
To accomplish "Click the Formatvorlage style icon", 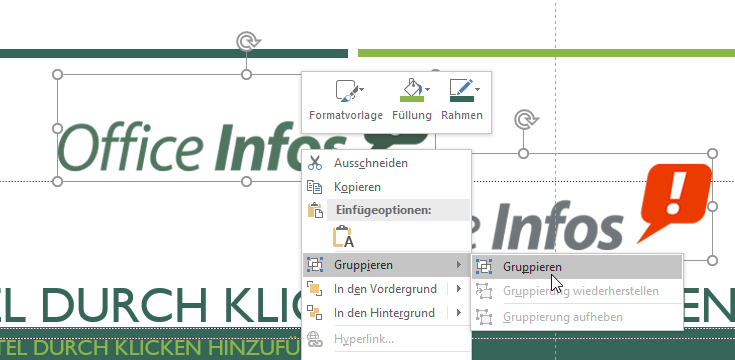I will 347,91.
